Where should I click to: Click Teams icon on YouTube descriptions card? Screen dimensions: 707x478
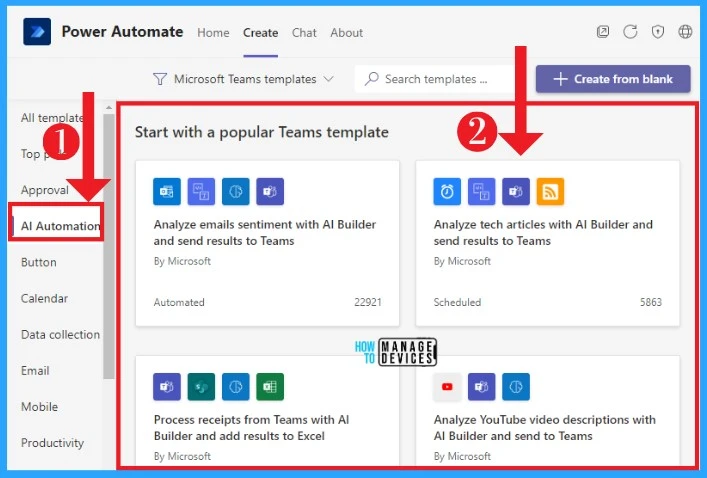[482, 386]
